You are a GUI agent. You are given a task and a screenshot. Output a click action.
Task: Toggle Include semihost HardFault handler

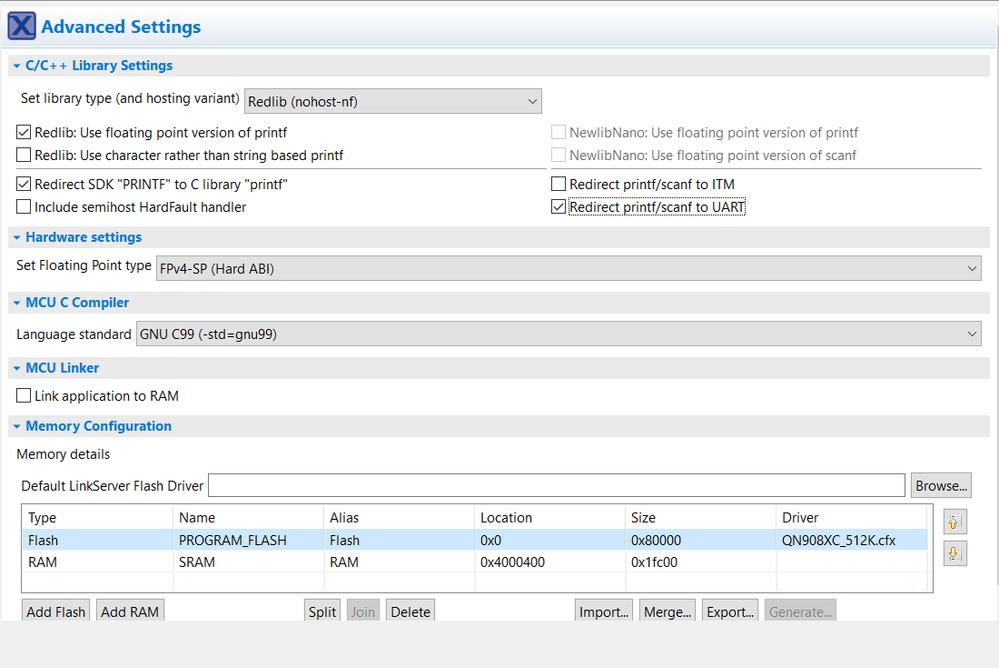[24, 207]
